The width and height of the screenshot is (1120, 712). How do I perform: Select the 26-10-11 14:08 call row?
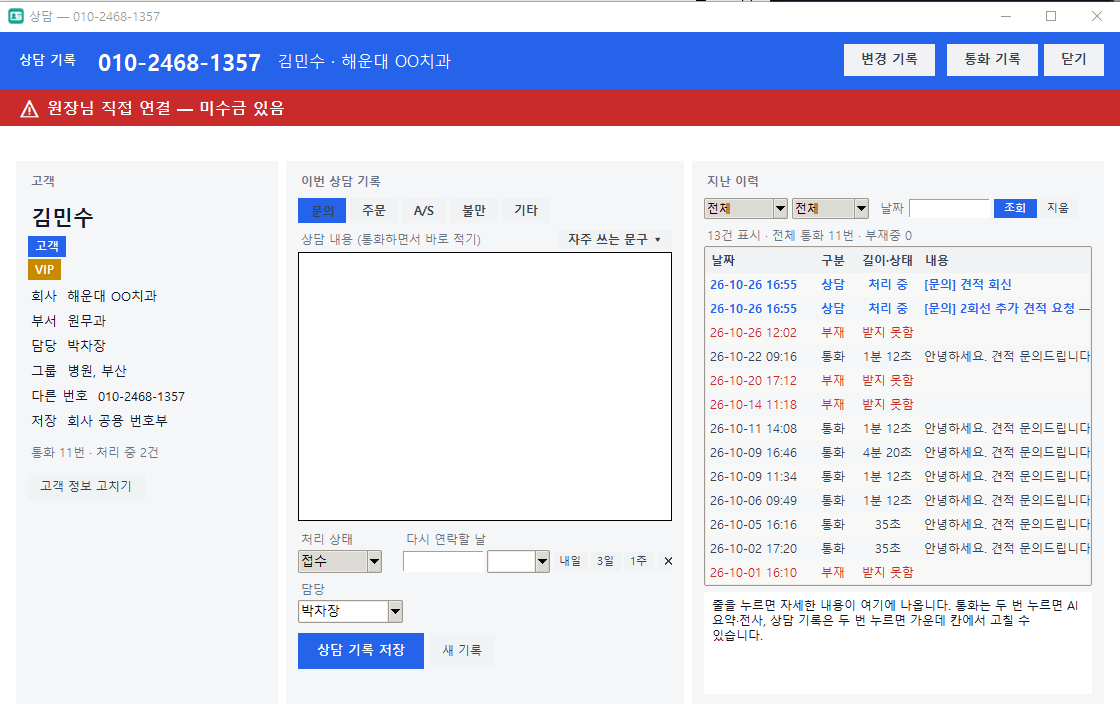coord(898,429)
